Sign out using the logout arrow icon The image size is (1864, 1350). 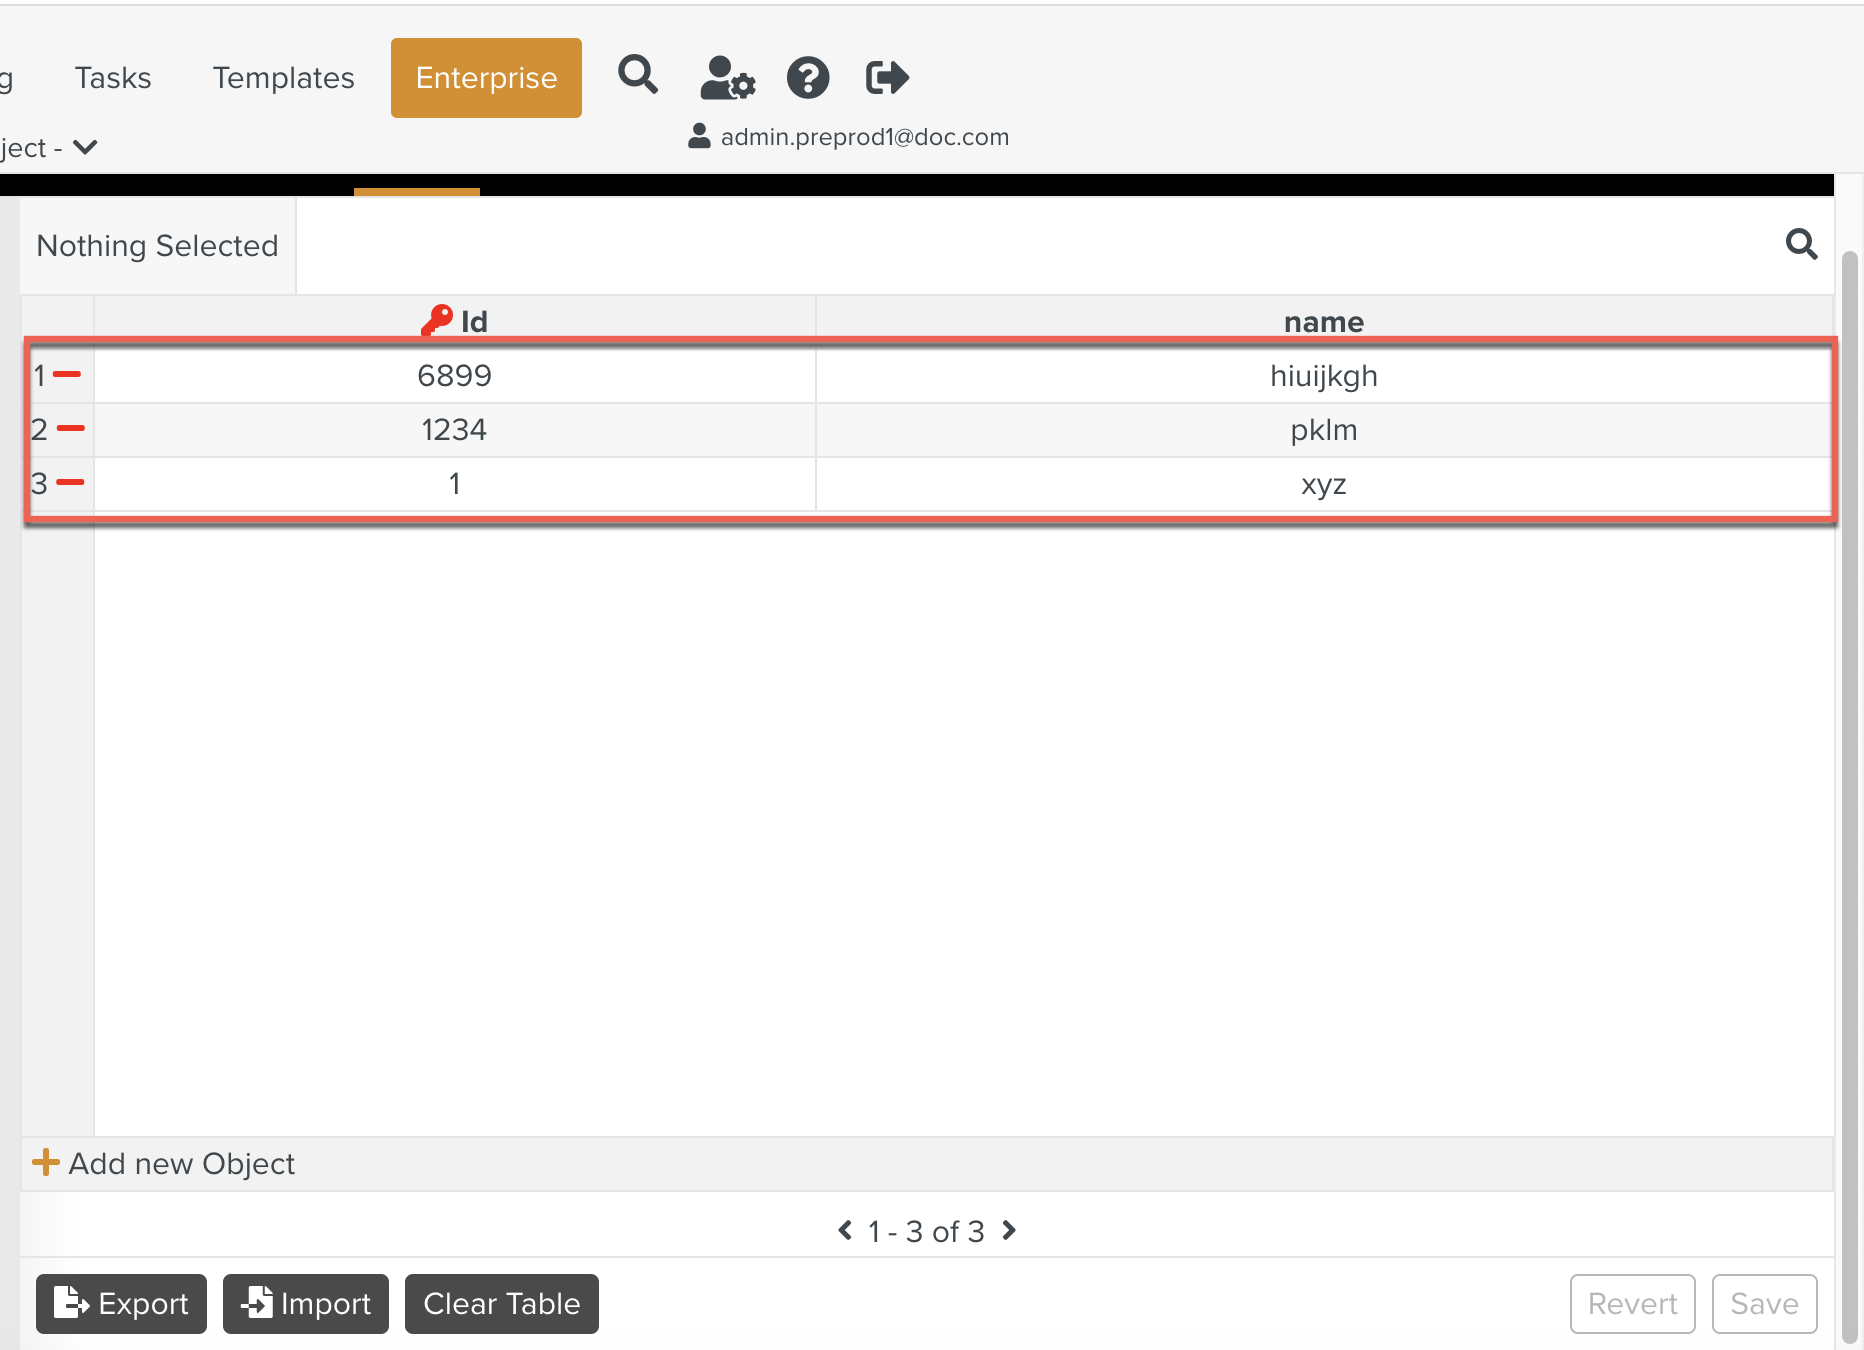coord(886,77)
